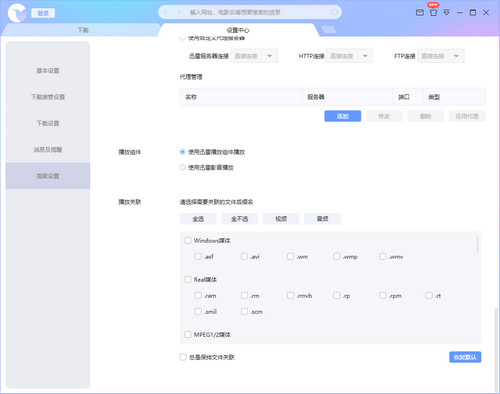The image size is (500, 394).
Task: Check the .wmp extension checkbox
Action: 336,256
